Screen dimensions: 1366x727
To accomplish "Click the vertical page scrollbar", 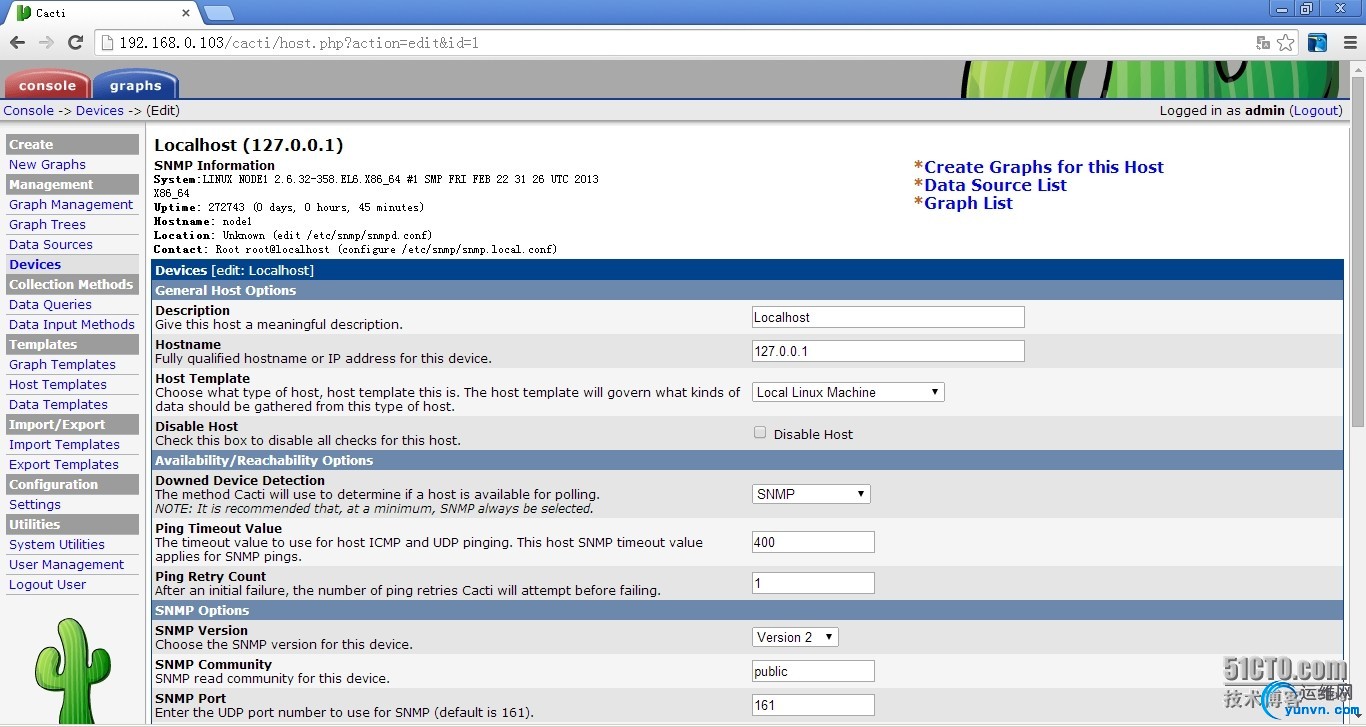I will coord(1357,250).
